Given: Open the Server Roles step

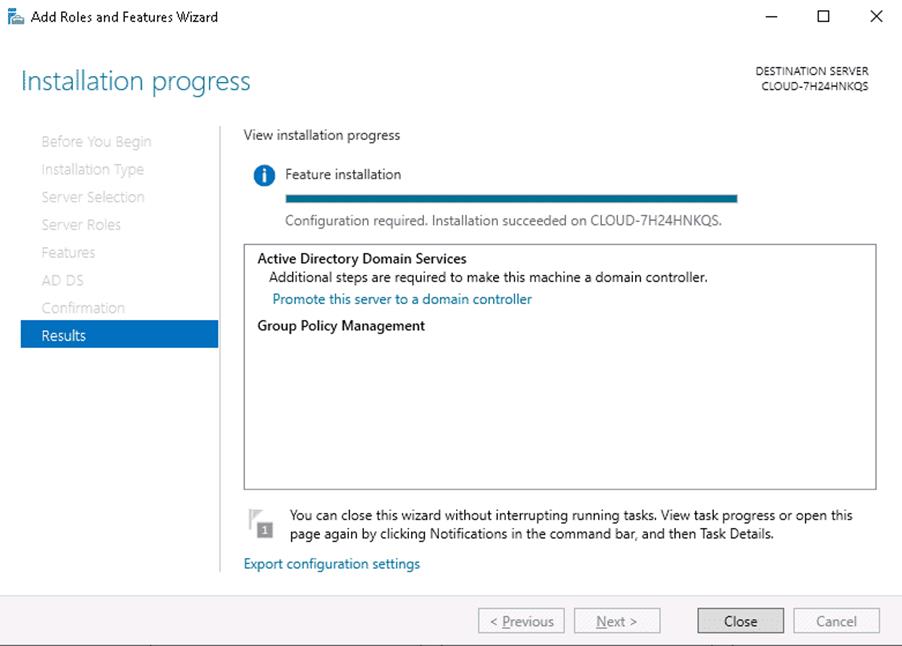Looking at the screenshot, I should (x=81, y=225).
